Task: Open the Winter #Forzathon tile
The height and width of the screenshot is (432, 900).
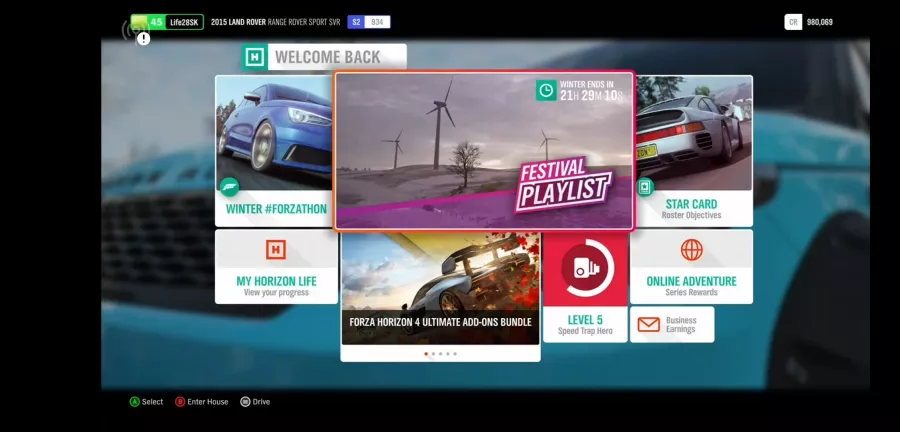Action: (274, 151)
